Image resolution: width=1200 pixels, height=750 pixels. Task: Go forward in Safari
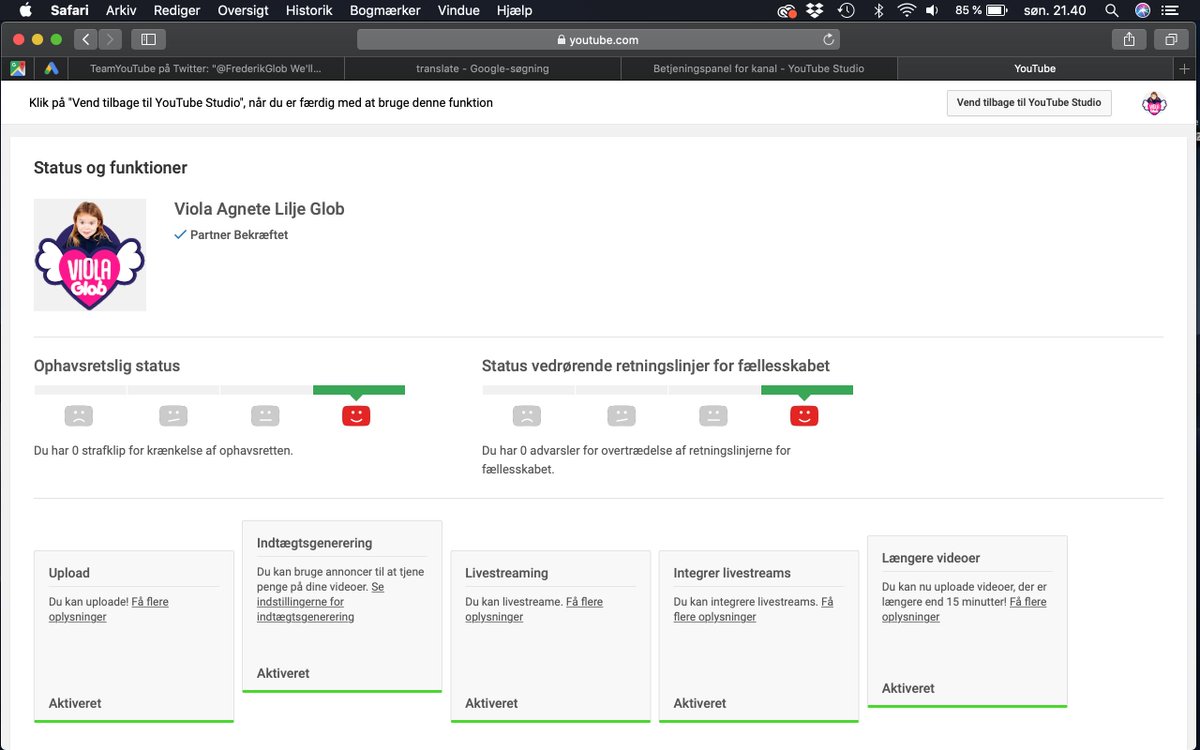click(110, 40)
